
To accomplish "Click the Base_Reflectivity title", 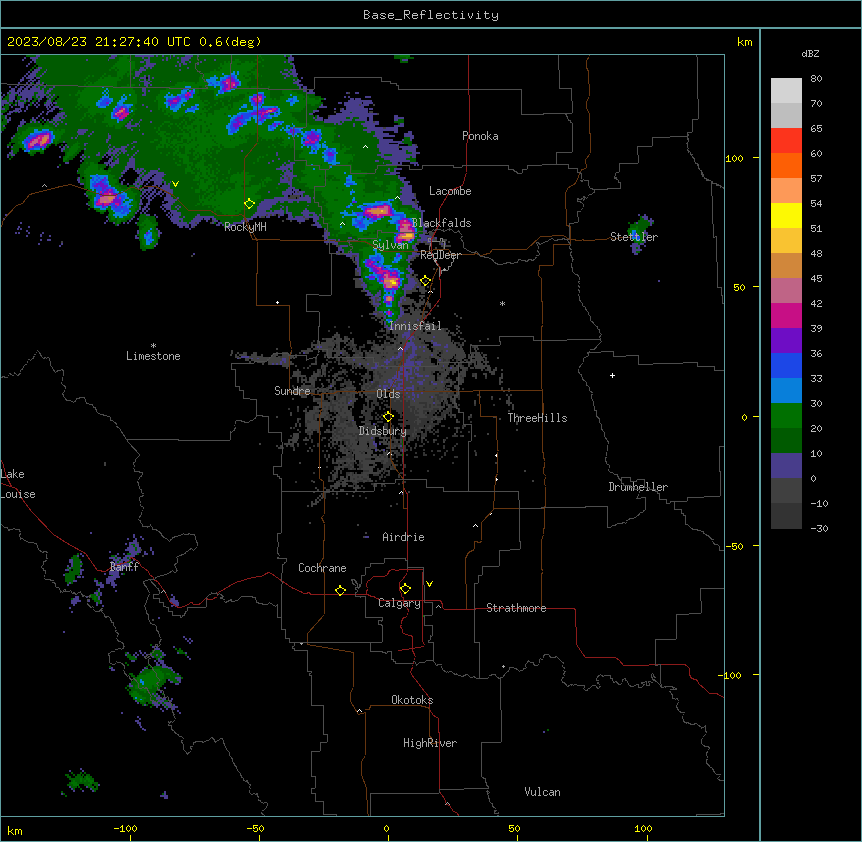I will 431,15.
